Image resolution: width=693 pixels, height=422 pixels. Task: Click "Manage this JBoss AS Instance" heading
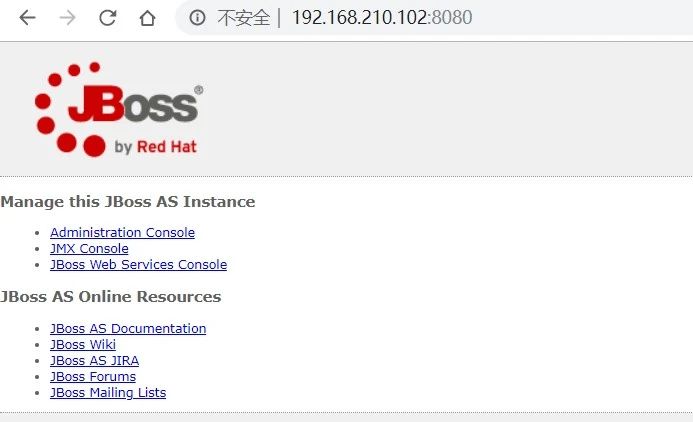point(128,202)
